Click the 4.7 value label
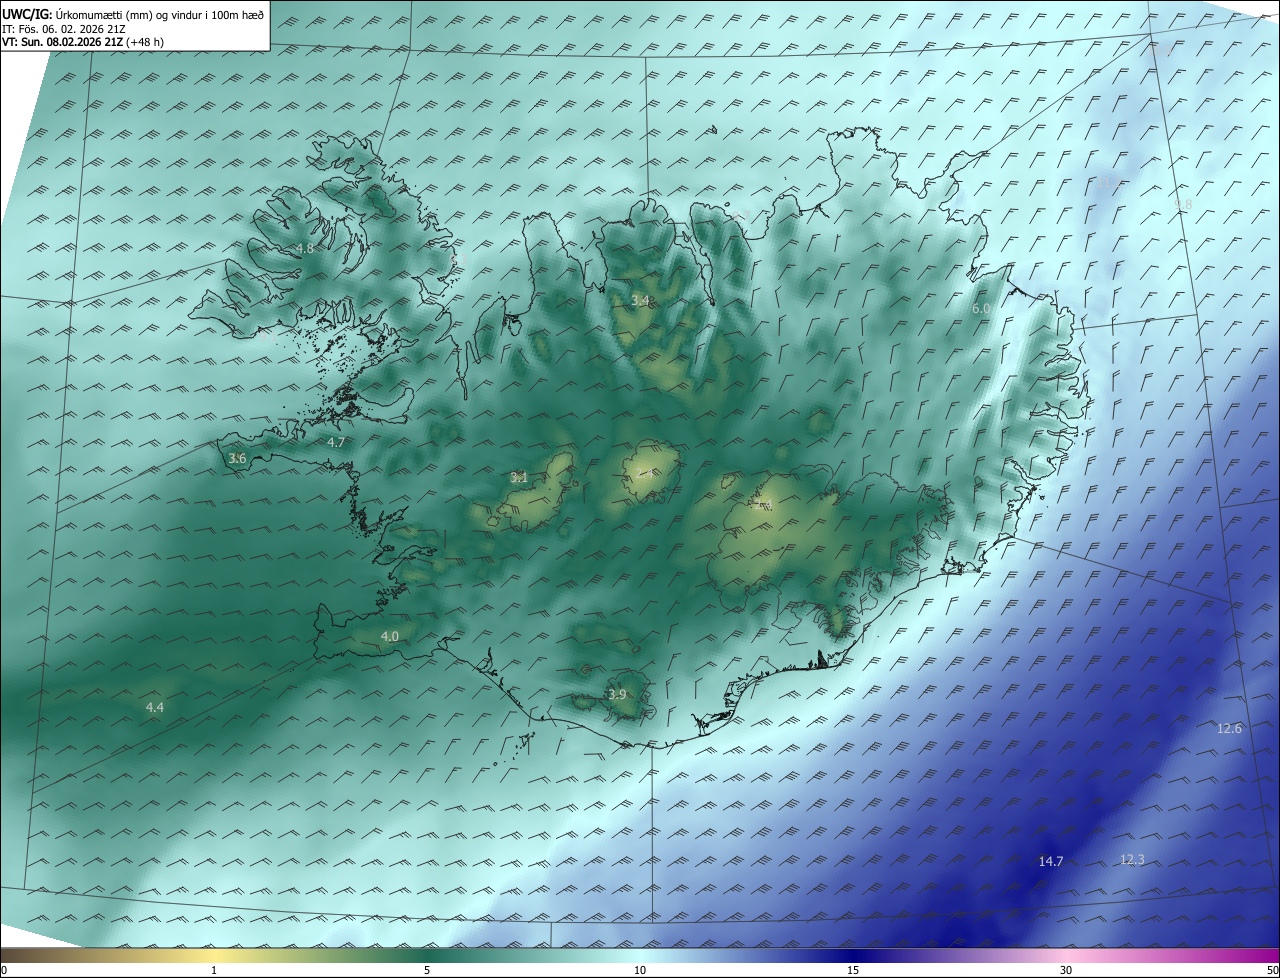This screenshot has height=978, width=1280. coord(336,442)
